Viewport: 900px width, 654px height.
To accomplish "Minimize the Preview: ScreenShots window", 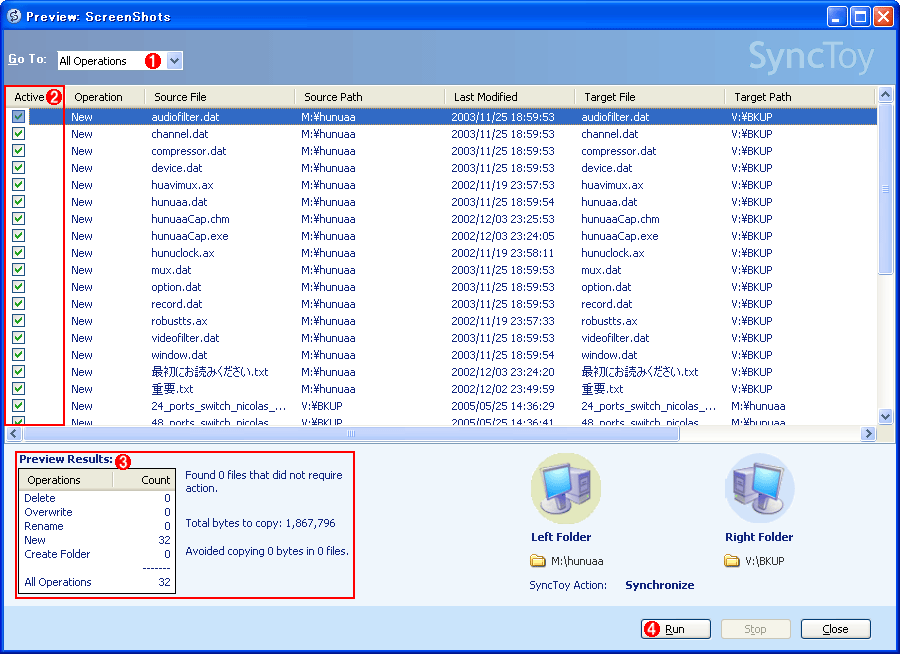I will (837, 17).
